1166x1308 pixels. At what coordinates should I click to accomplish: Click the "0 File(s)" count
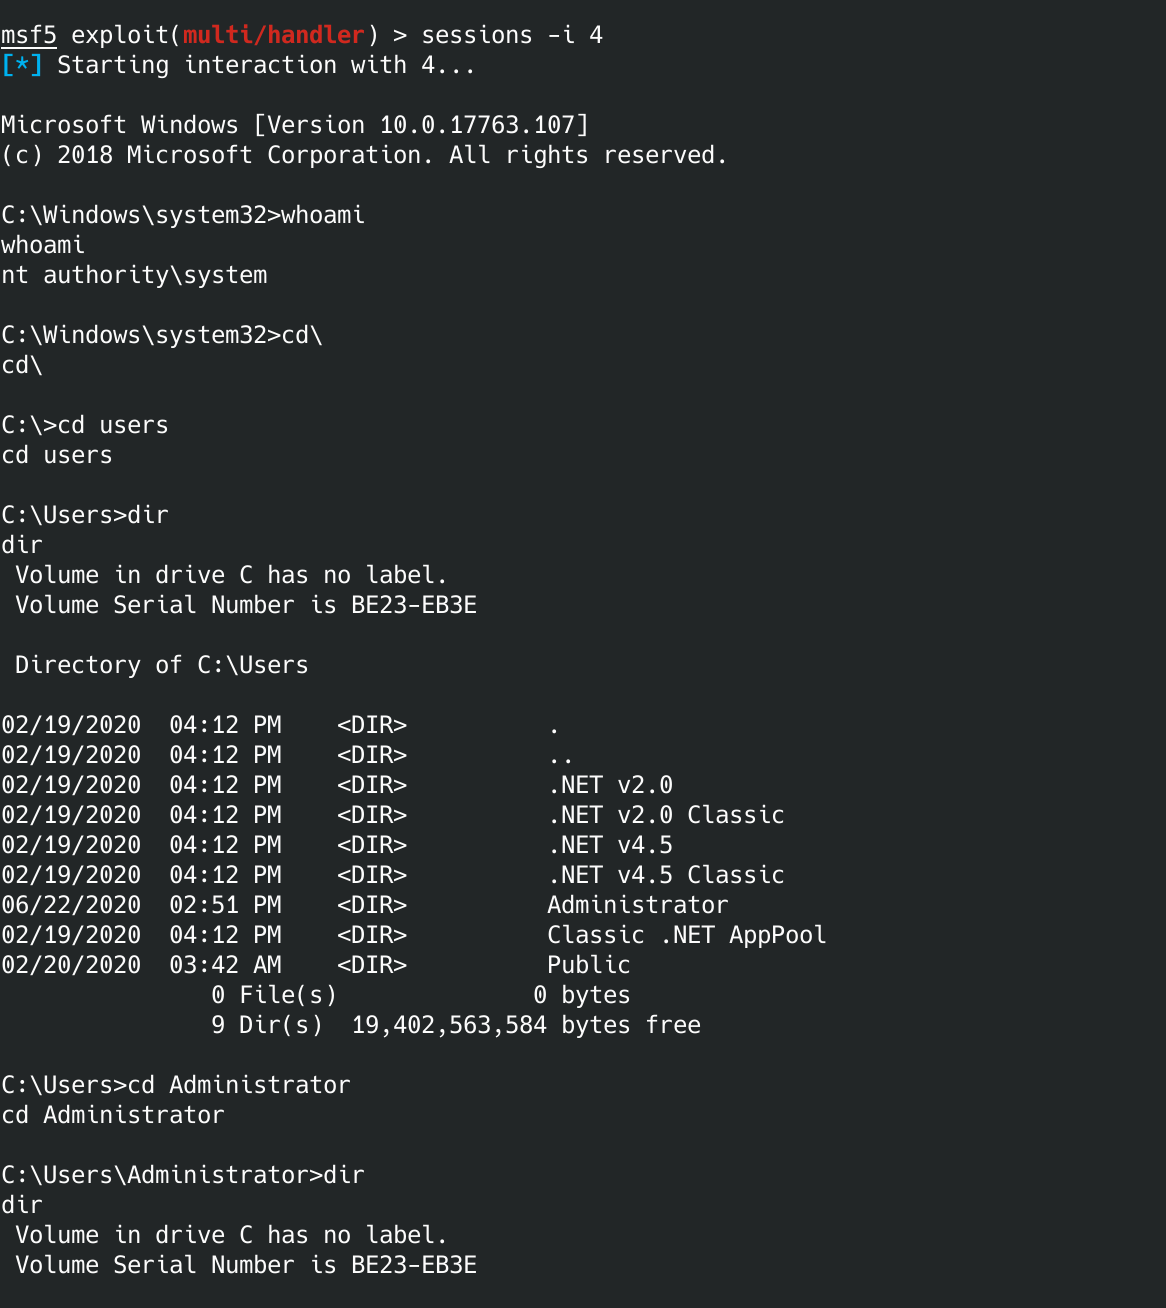pyautogui.click(x=274, y=995)
